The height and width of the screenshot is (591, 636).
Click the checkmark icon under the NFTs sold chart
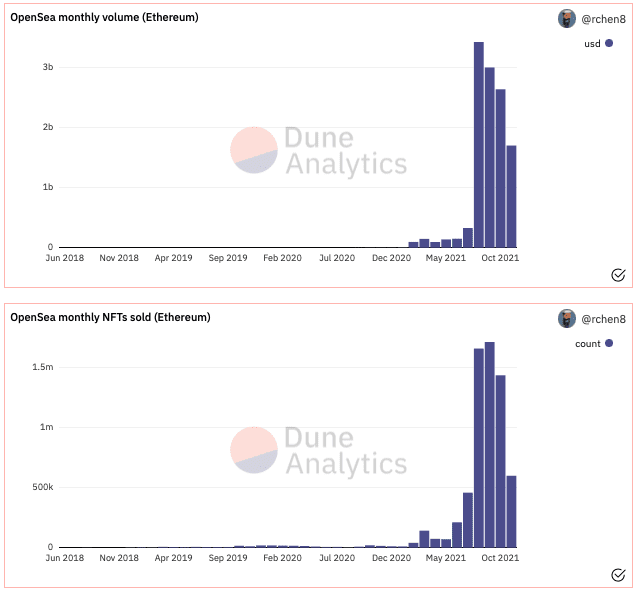(617, 574)
